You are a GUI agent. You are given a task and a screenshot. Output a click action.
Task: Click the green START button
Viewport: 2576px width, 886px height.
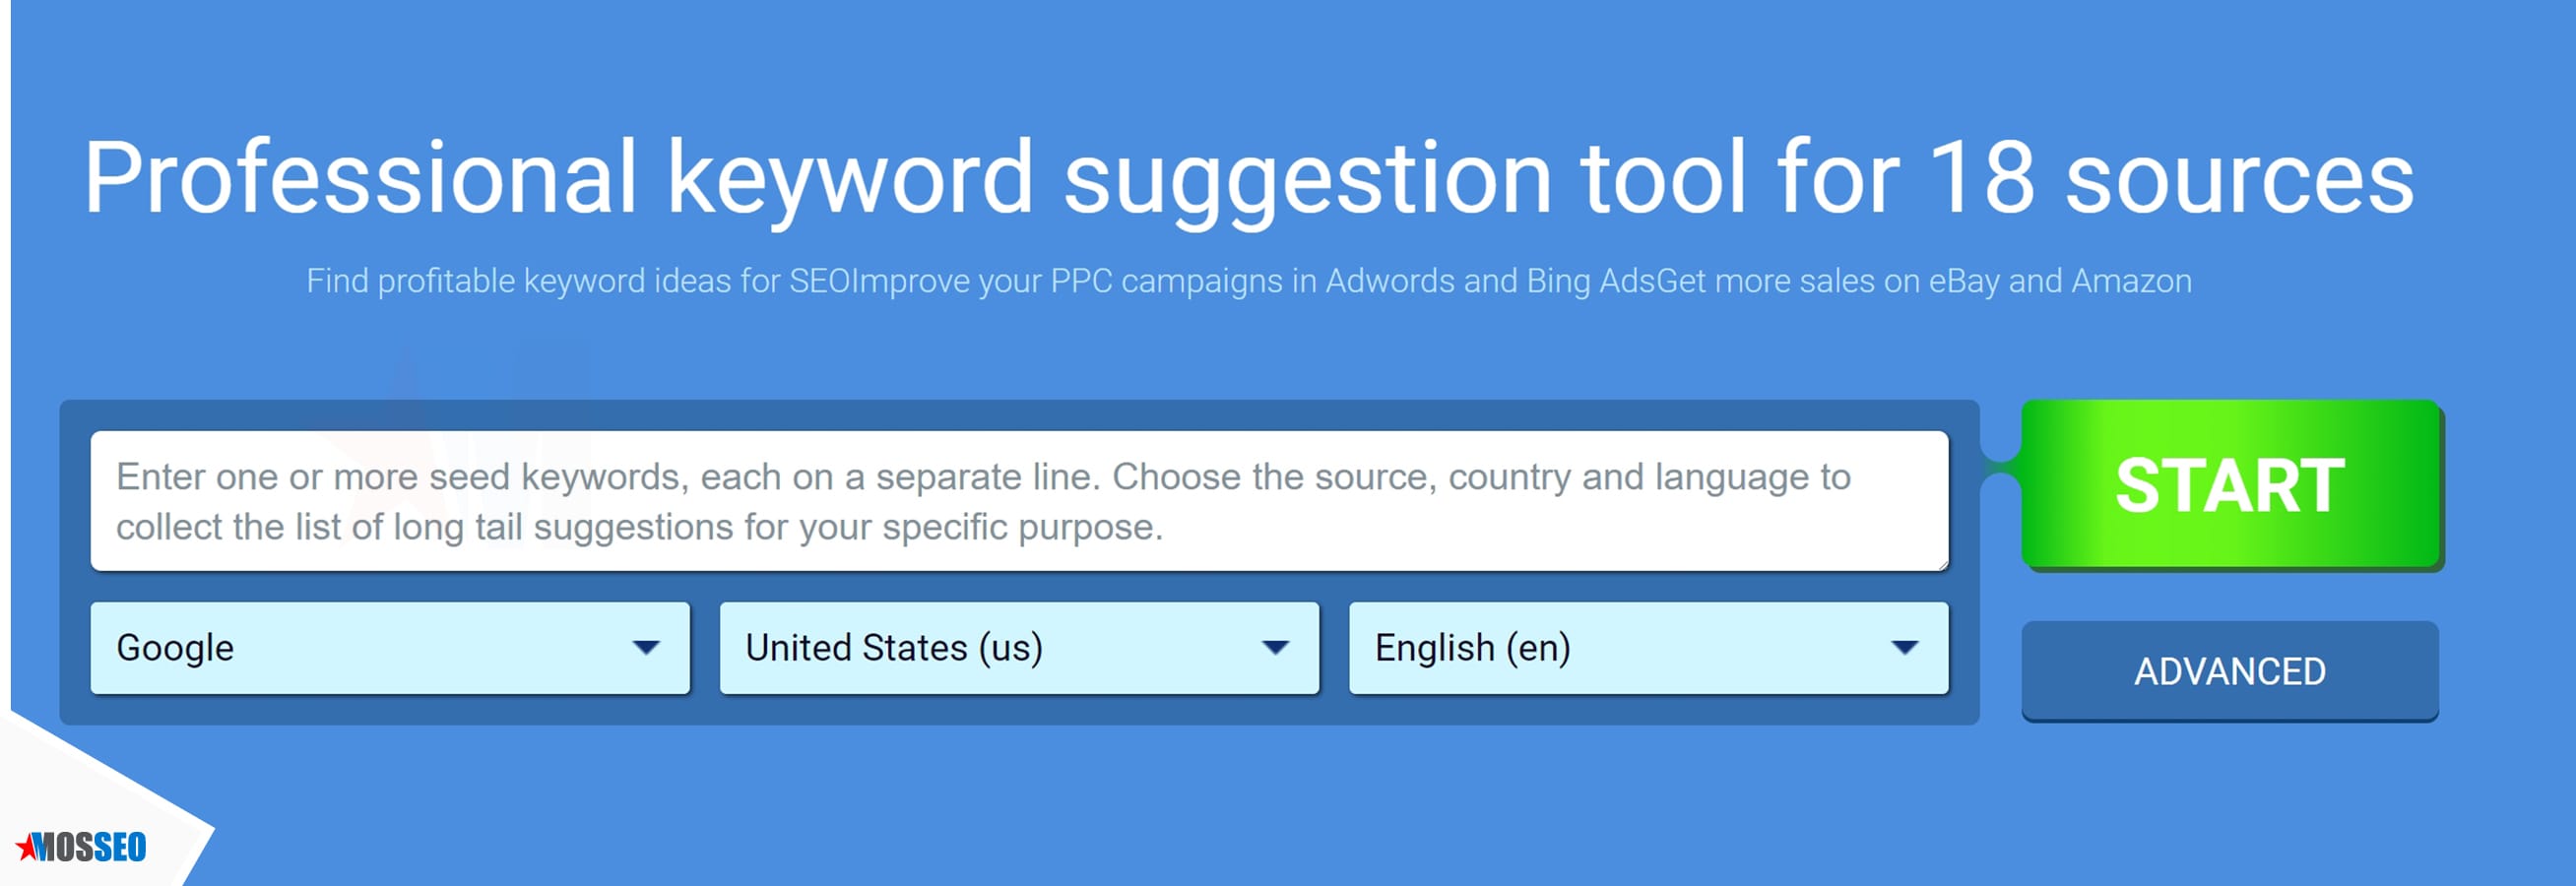coord(2231,485)
